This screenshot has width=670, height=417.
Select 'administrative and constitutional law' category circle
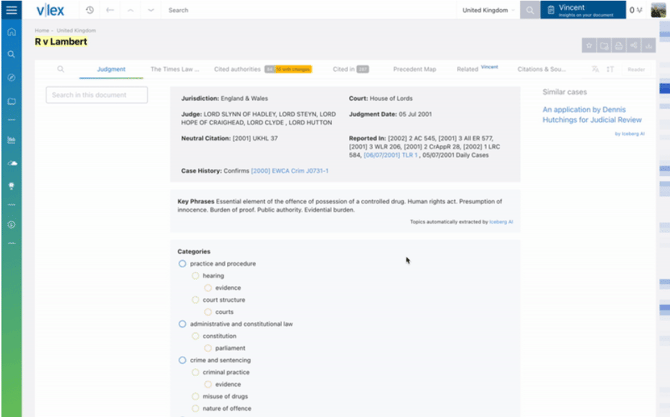point(182,324)
